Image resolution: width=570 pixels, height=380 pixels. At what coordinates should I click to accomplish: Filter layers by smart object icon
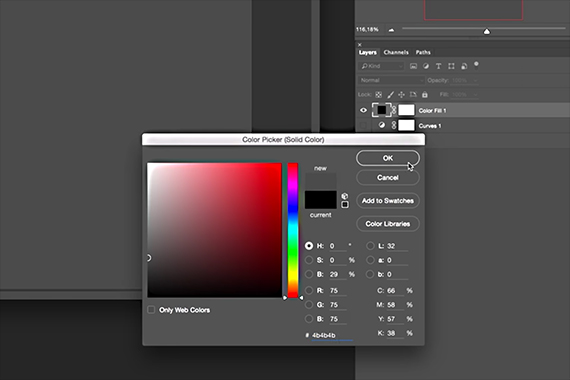click(464, 66)
